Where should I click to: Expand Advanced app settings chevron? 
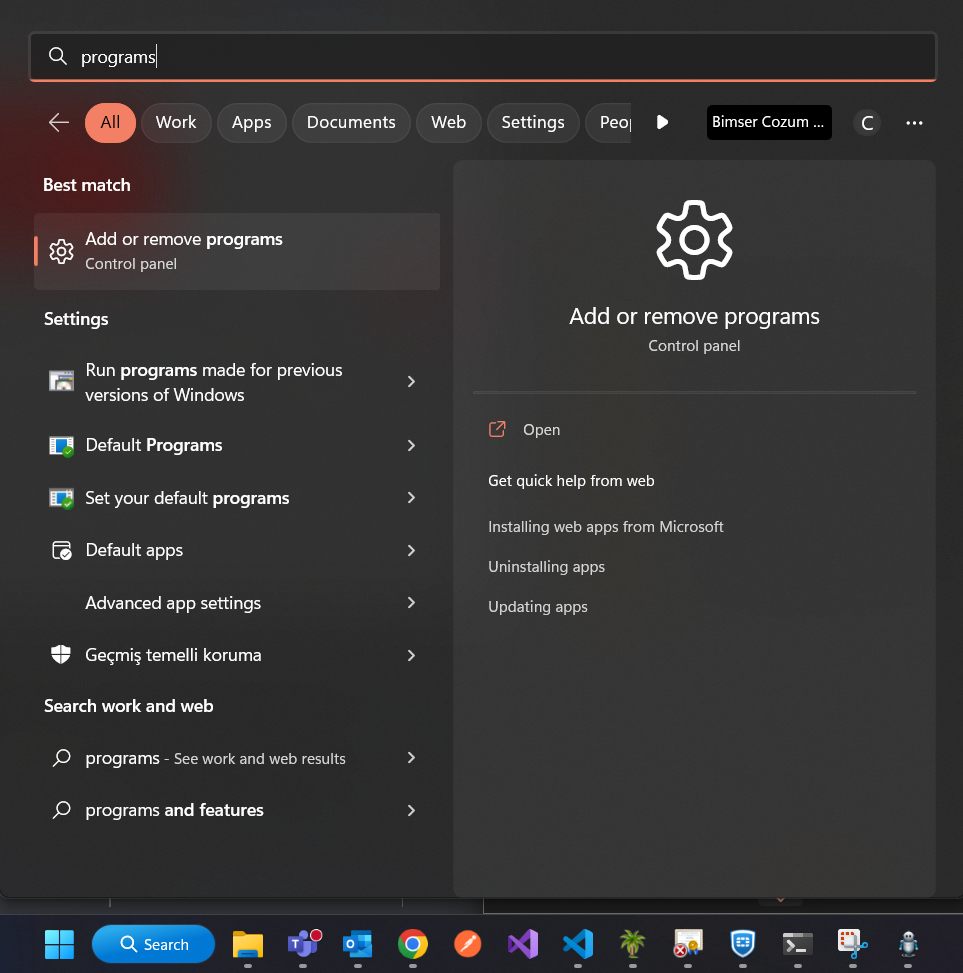point(411,603)
